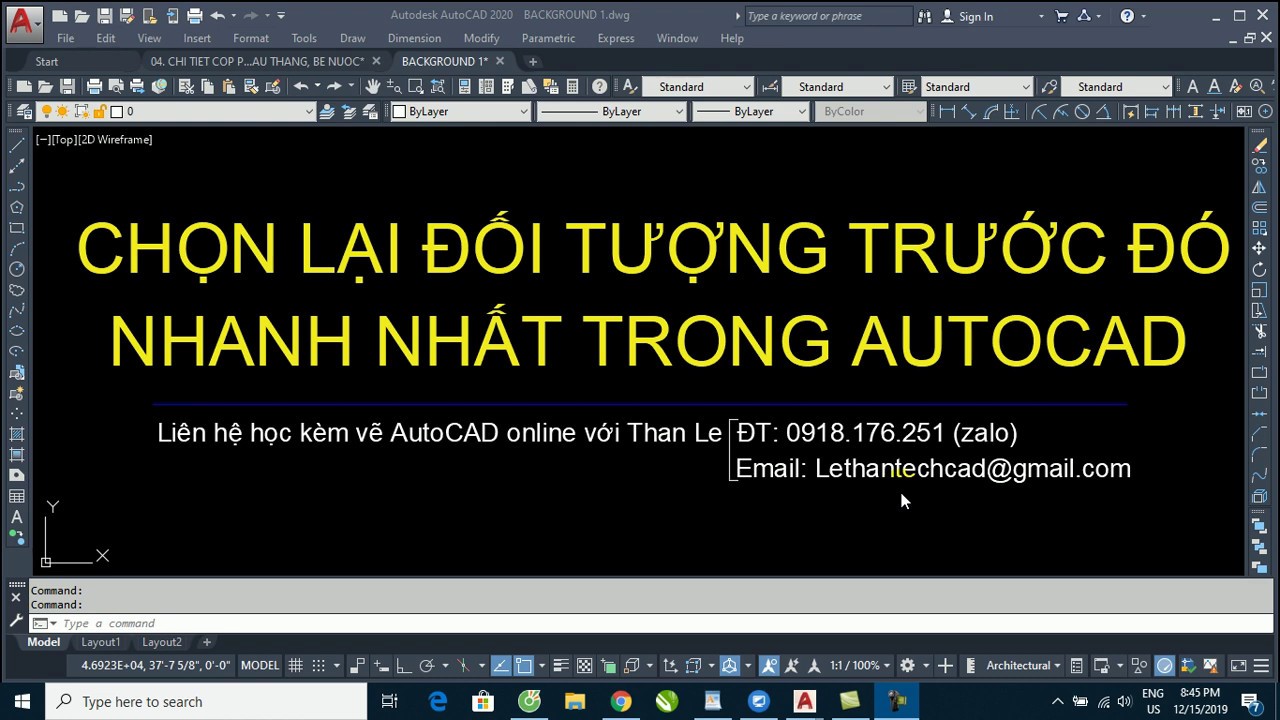The height and width of the screenshot is (720, 1280).
Task: Toggle the drawing grid display in status bar
Action: [x=295, y=665]
